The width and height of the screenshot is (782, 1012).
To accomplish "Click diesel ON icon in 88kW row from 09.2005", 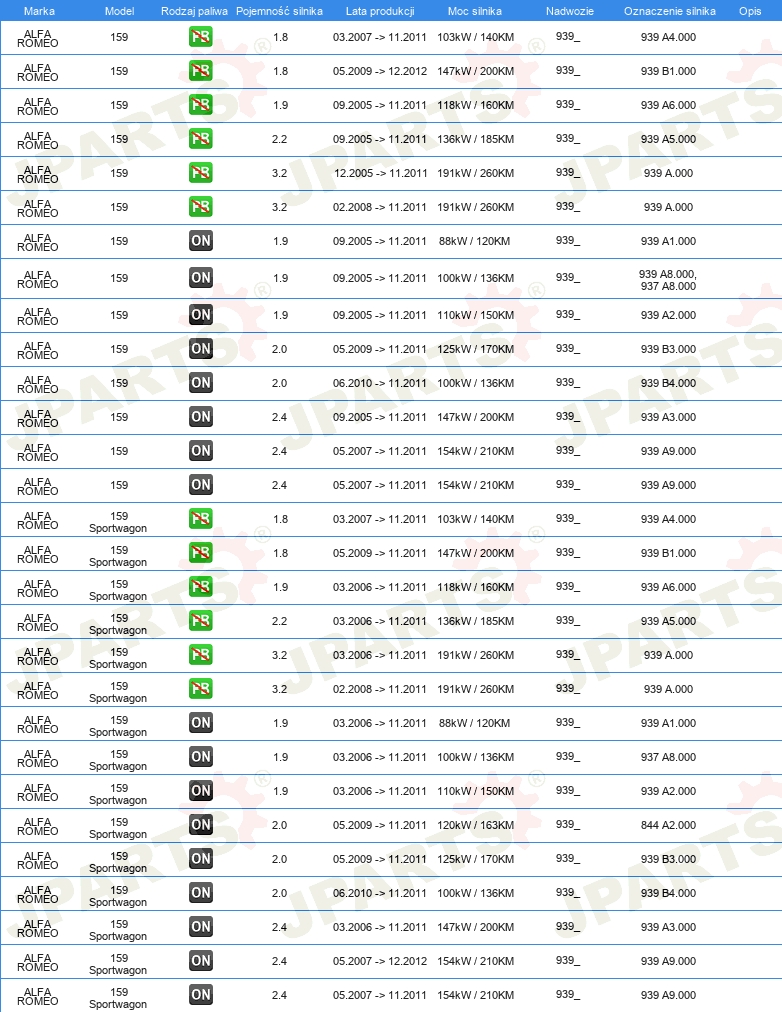I will (x=201, y=241).
